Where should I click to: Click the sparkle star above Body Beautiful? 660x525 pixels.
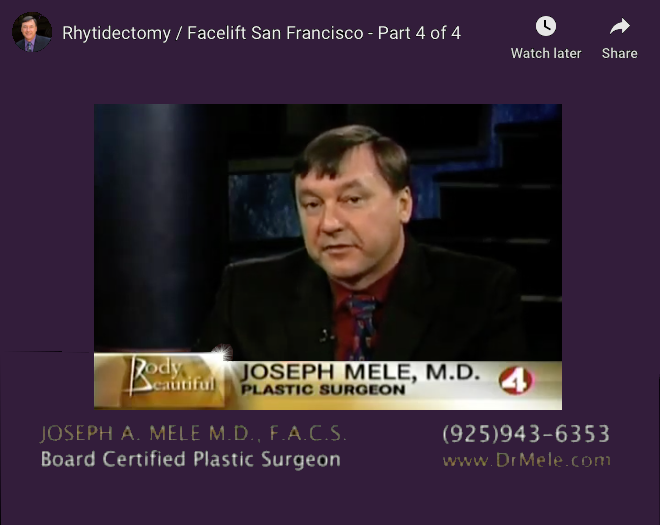point(223,352)
